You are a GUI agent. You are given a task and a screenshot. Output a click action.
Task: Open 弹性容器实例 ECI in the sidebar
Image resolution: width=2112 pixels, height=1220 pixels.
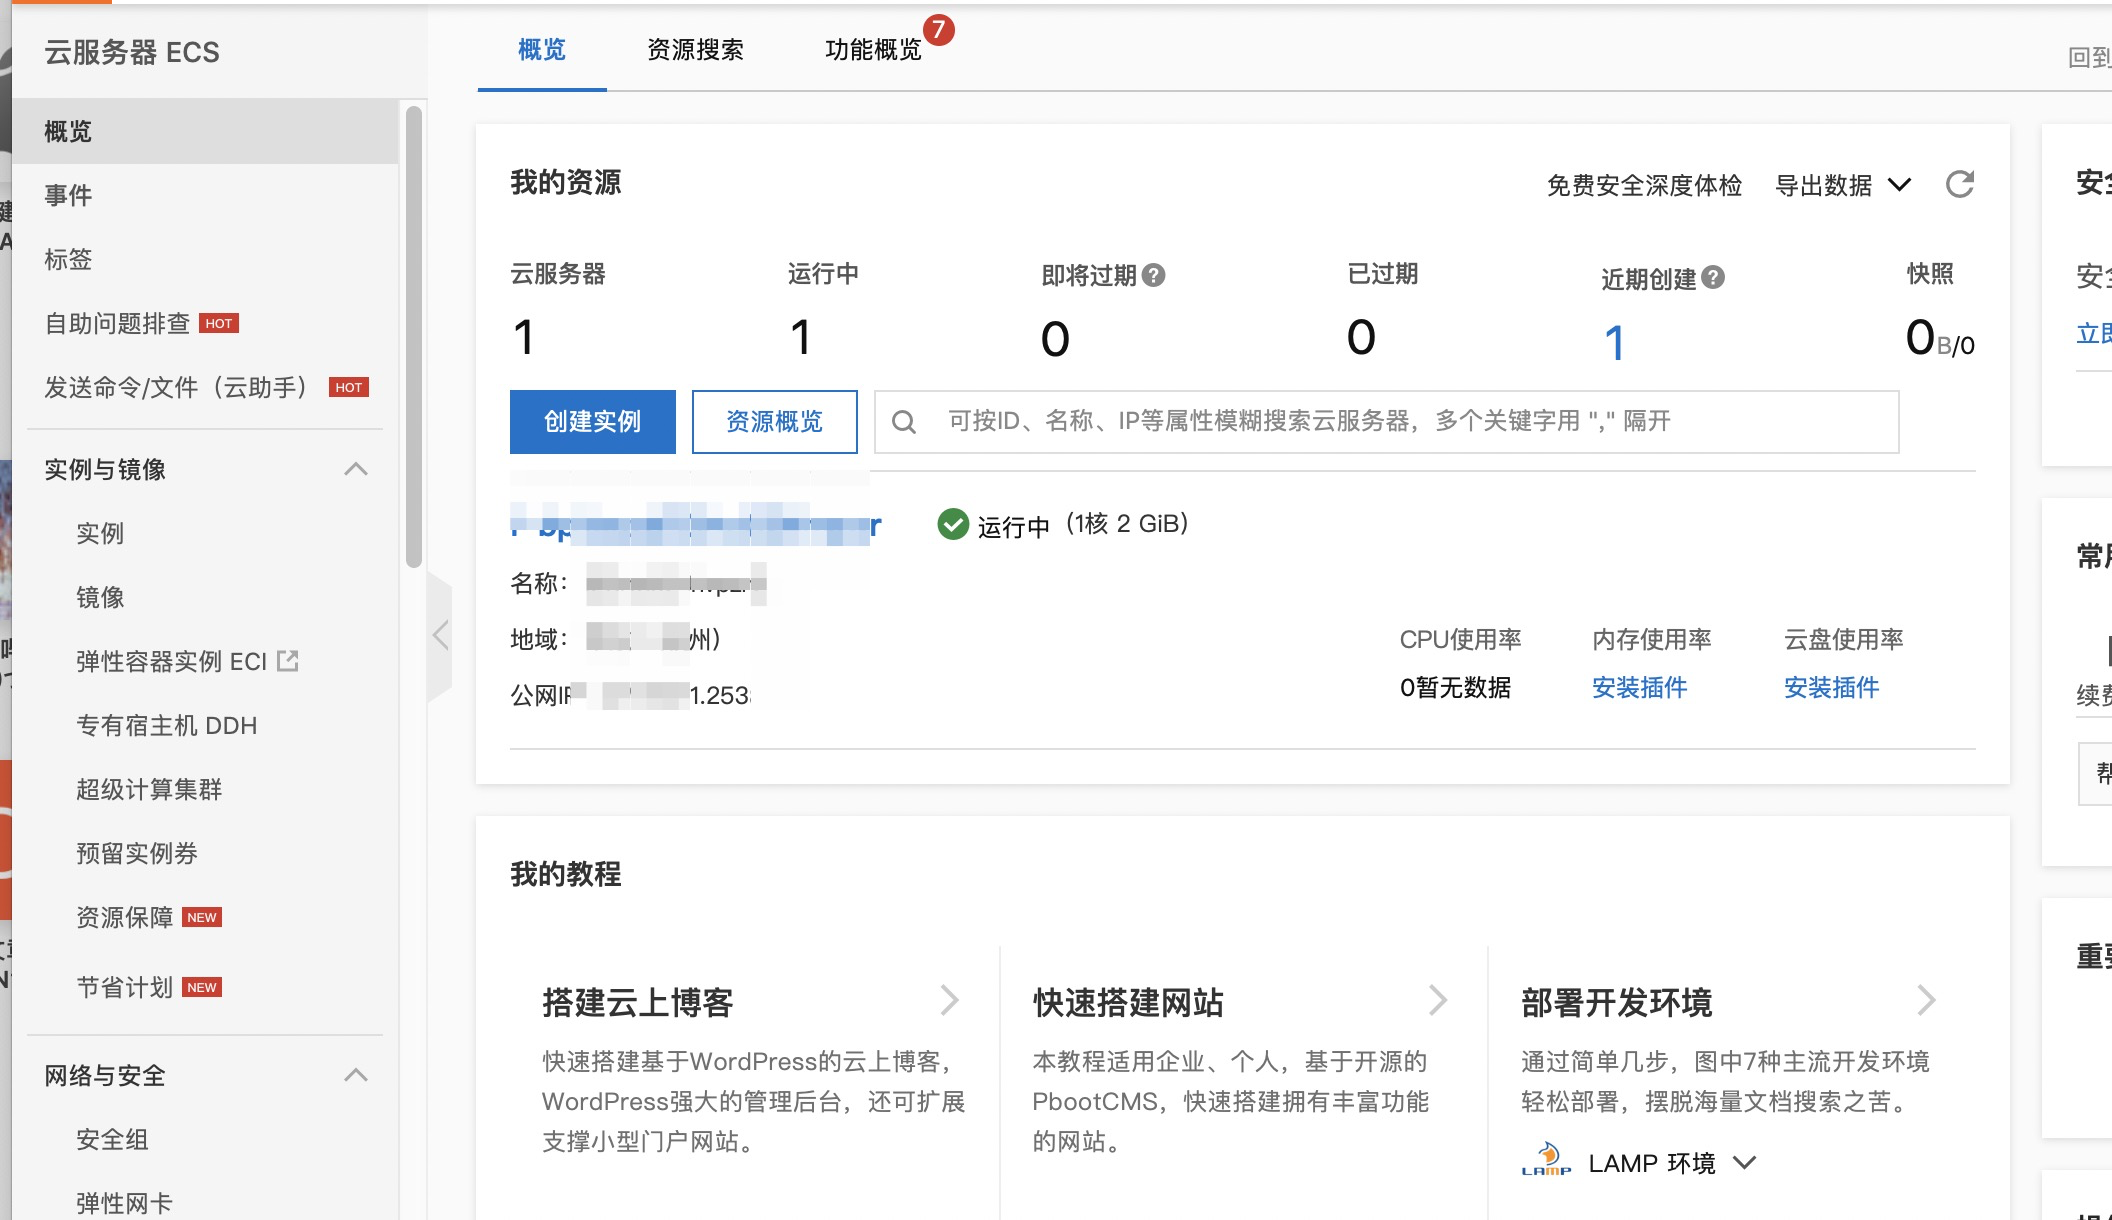coord(172,661)
